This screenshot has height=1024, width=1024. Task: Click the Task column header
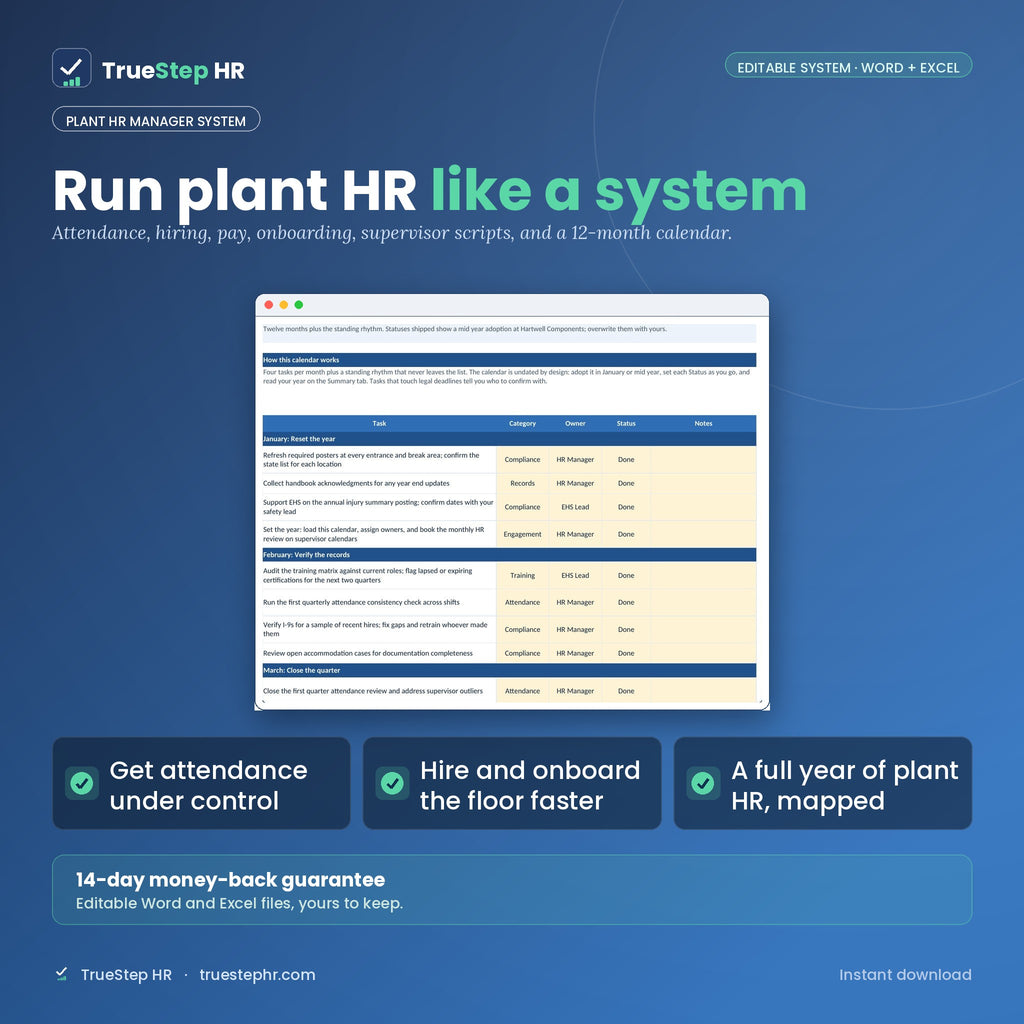tap(379, 423)
